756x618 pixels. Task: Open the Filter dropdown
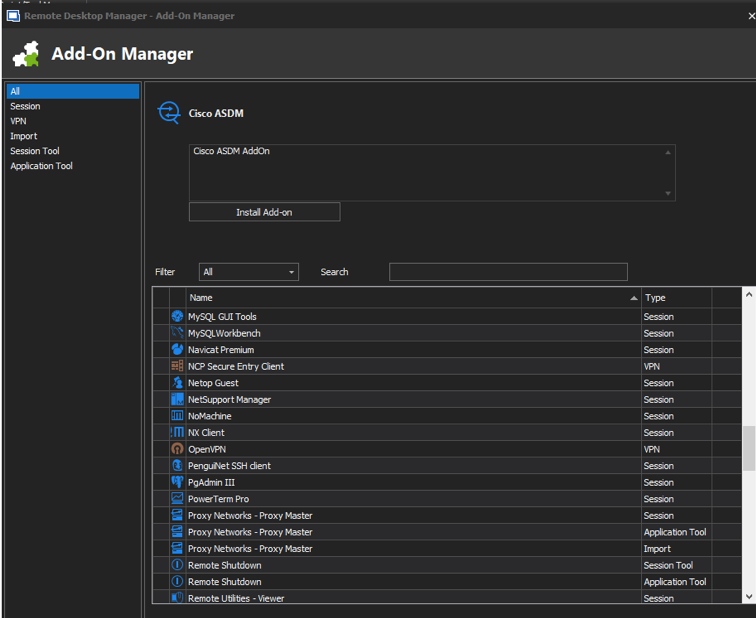coord(248,272)
